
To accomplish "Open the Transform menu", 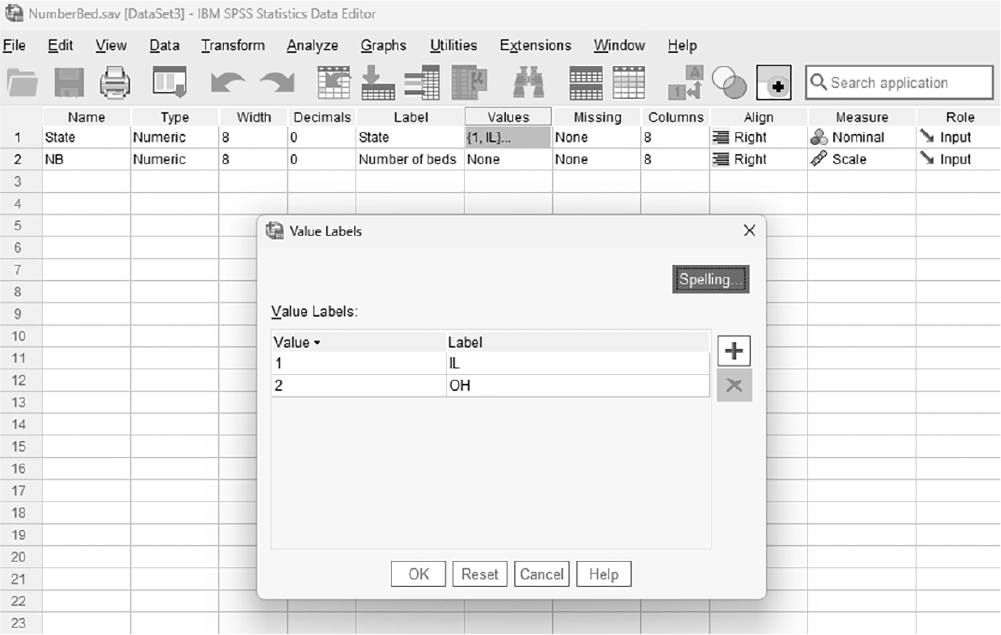I will (x=233, y=45).
